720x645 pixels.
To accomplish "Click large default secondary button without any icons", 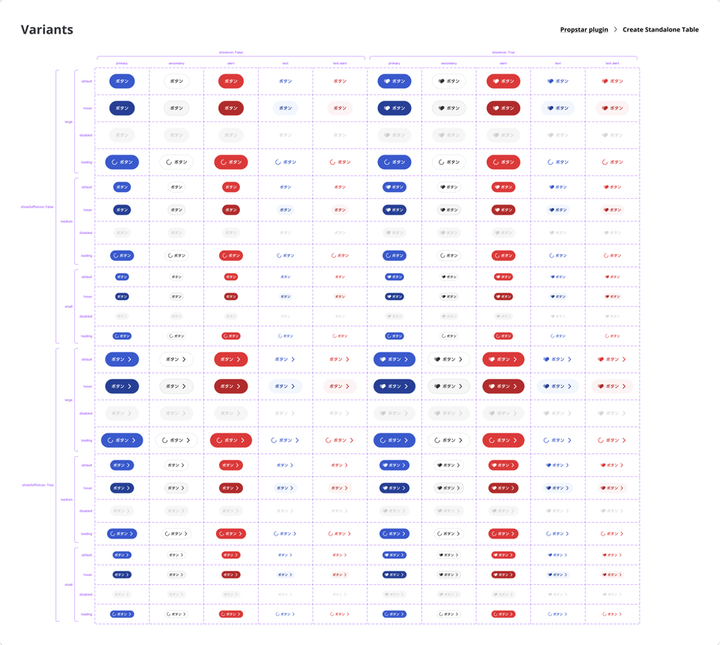I will (x=177, y=81).
